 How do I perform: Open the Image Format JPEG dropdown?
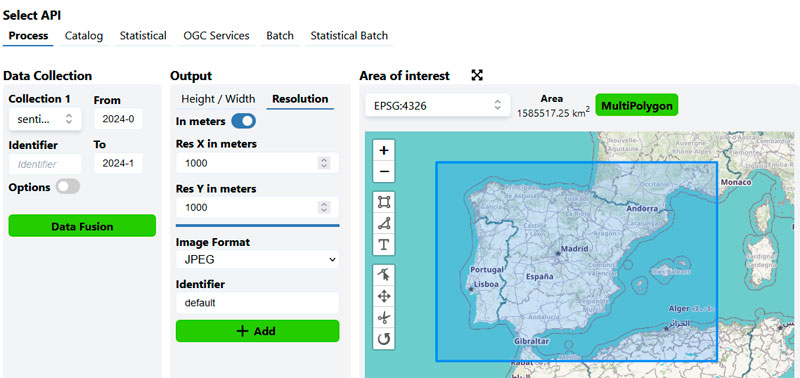point(257,259)
